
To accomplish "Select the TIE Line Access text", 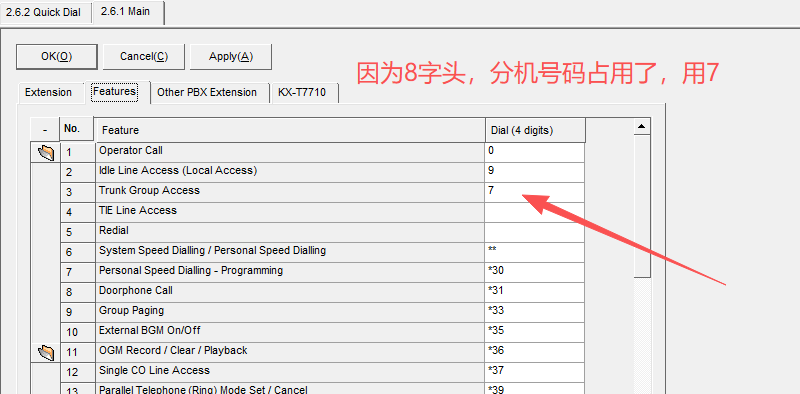I will click(x=138, y=210).
